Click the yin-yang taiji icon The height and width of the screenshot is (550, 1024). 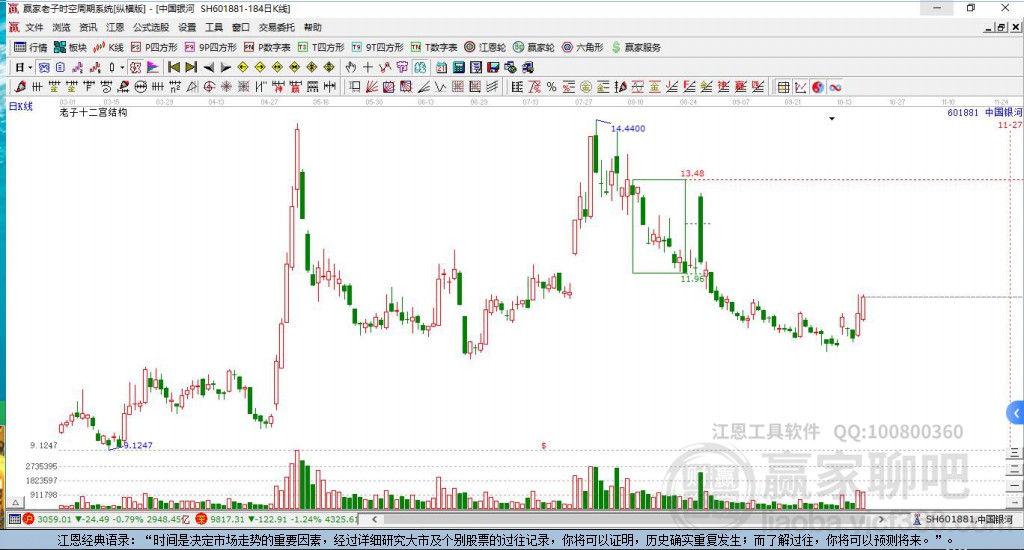[818, 87]
